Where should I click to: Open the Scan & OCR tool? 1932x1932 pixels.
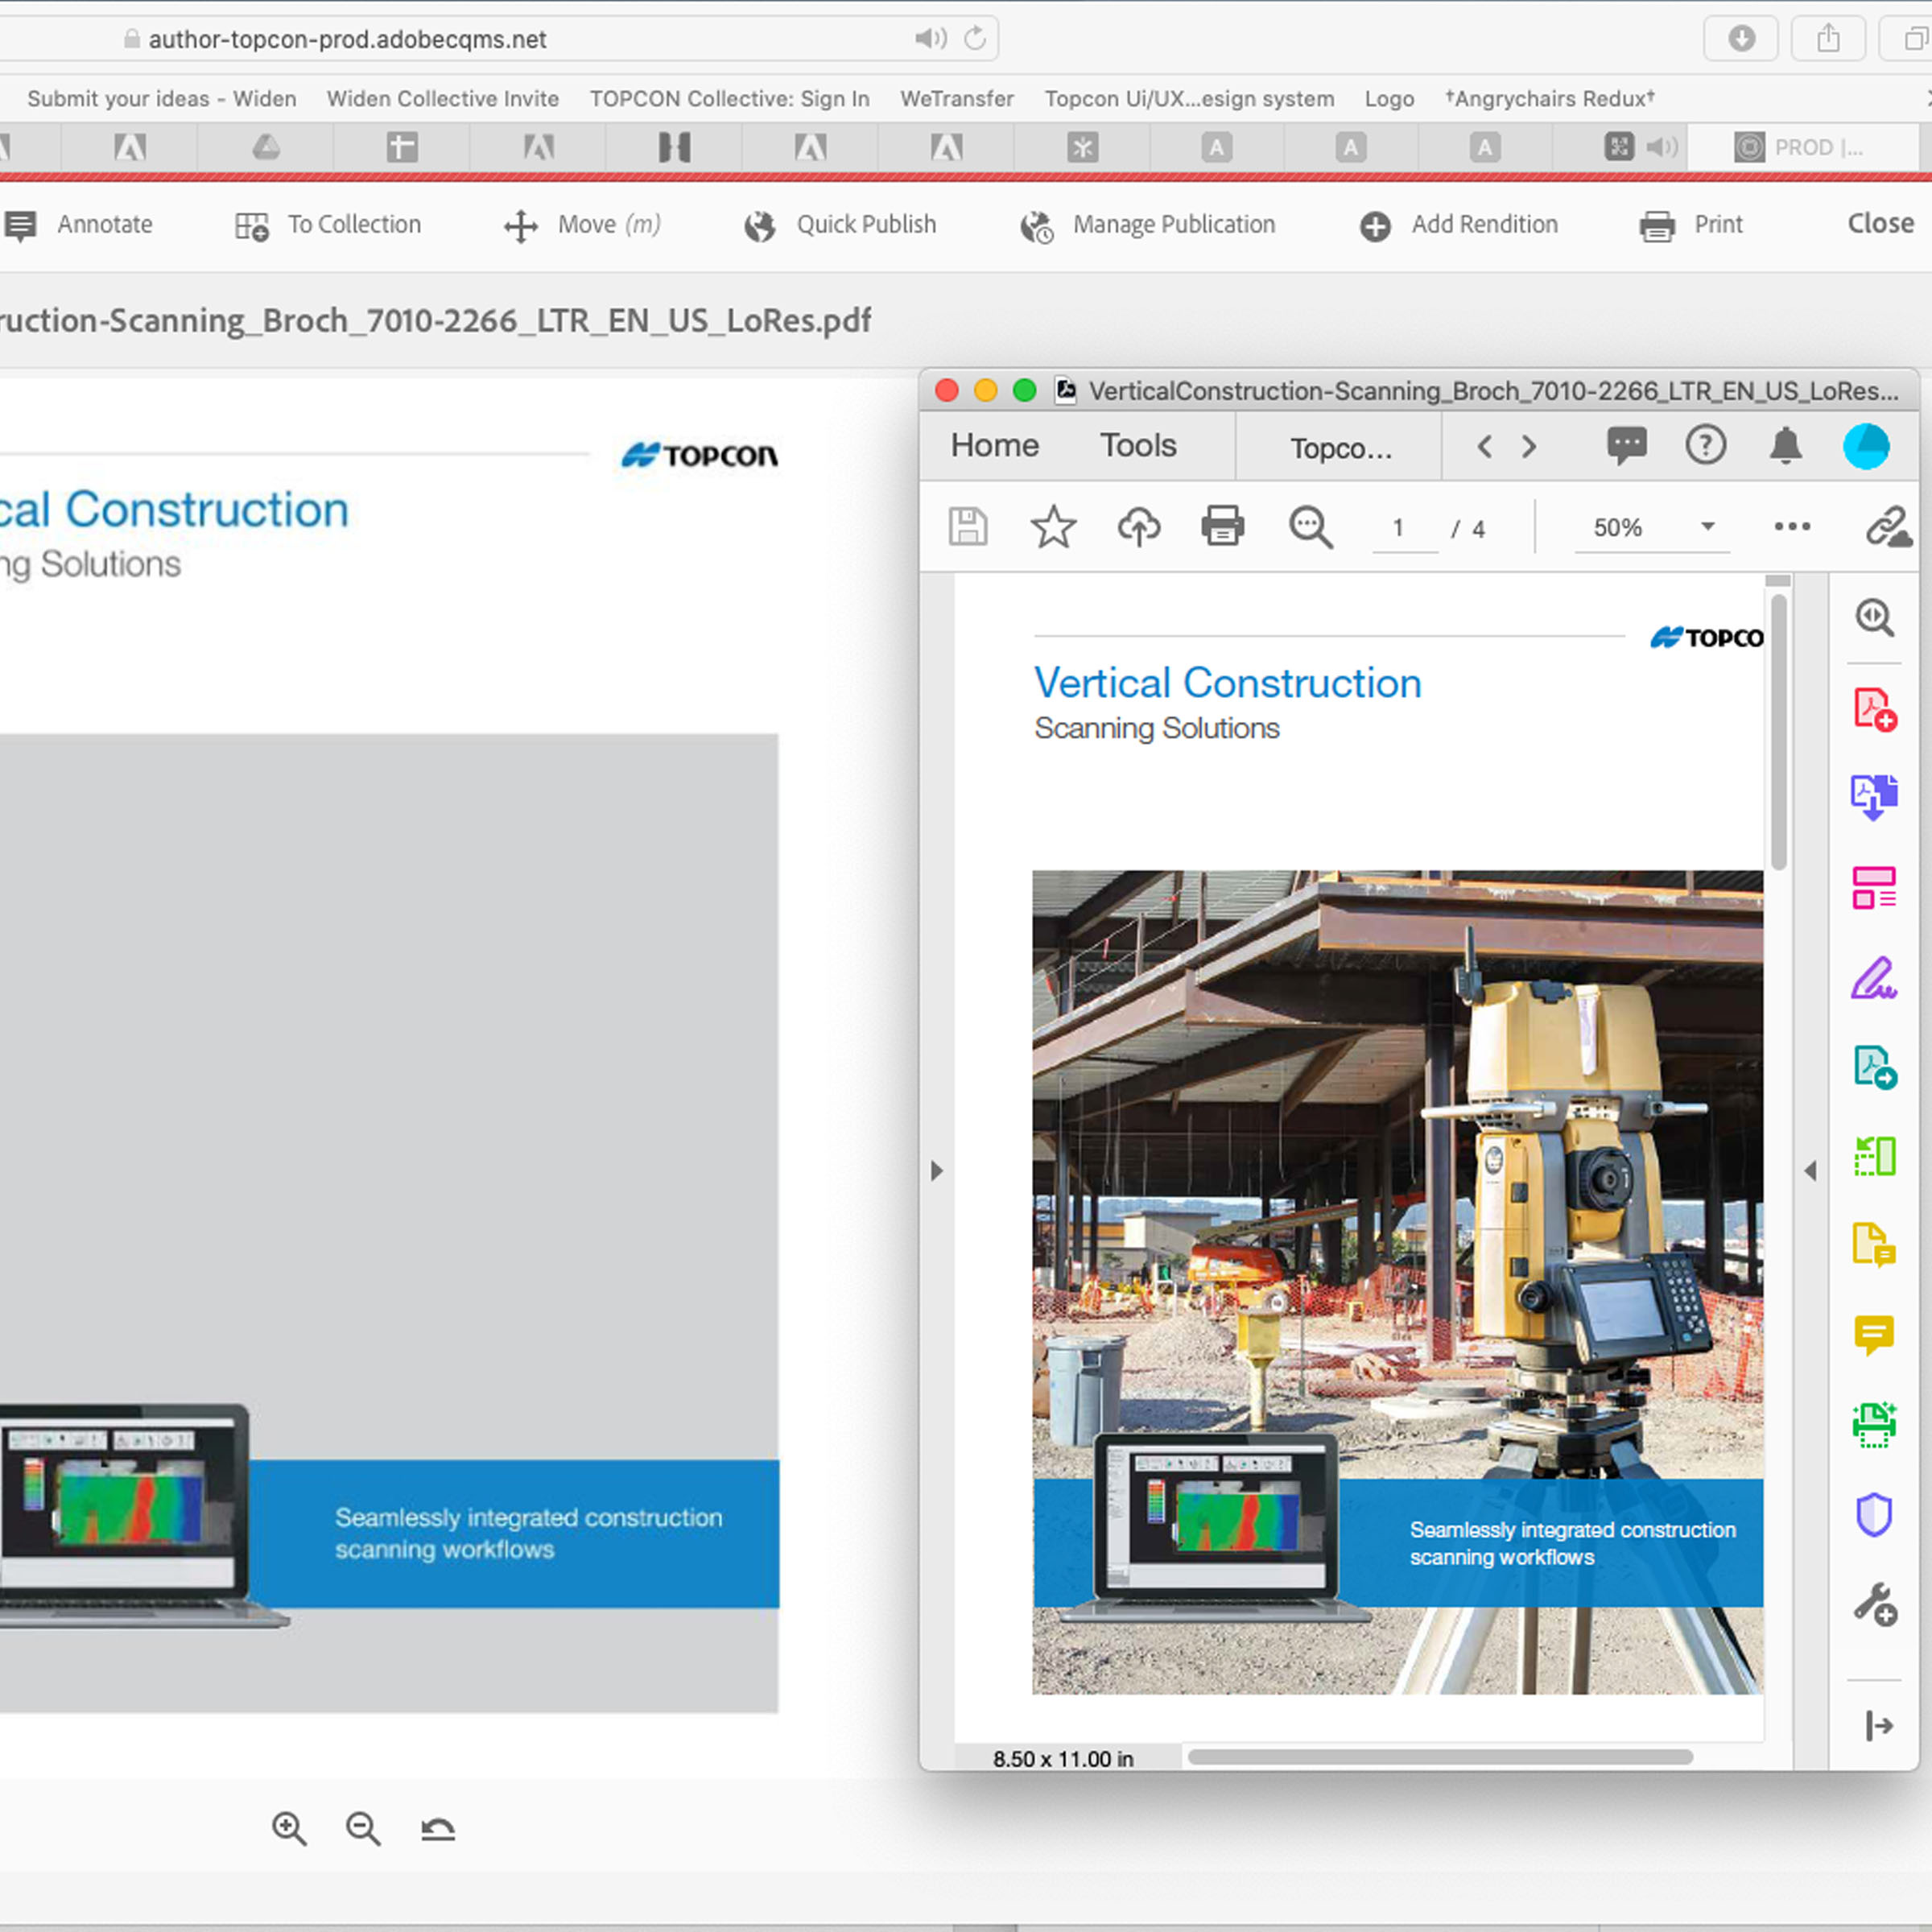pos(1874,1424)
